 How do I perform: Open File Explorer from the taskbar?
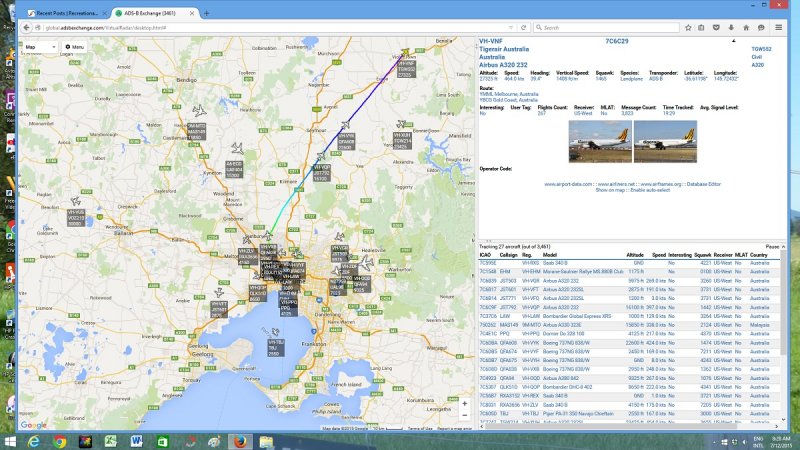pyautogui.click(x=266, y=441)
